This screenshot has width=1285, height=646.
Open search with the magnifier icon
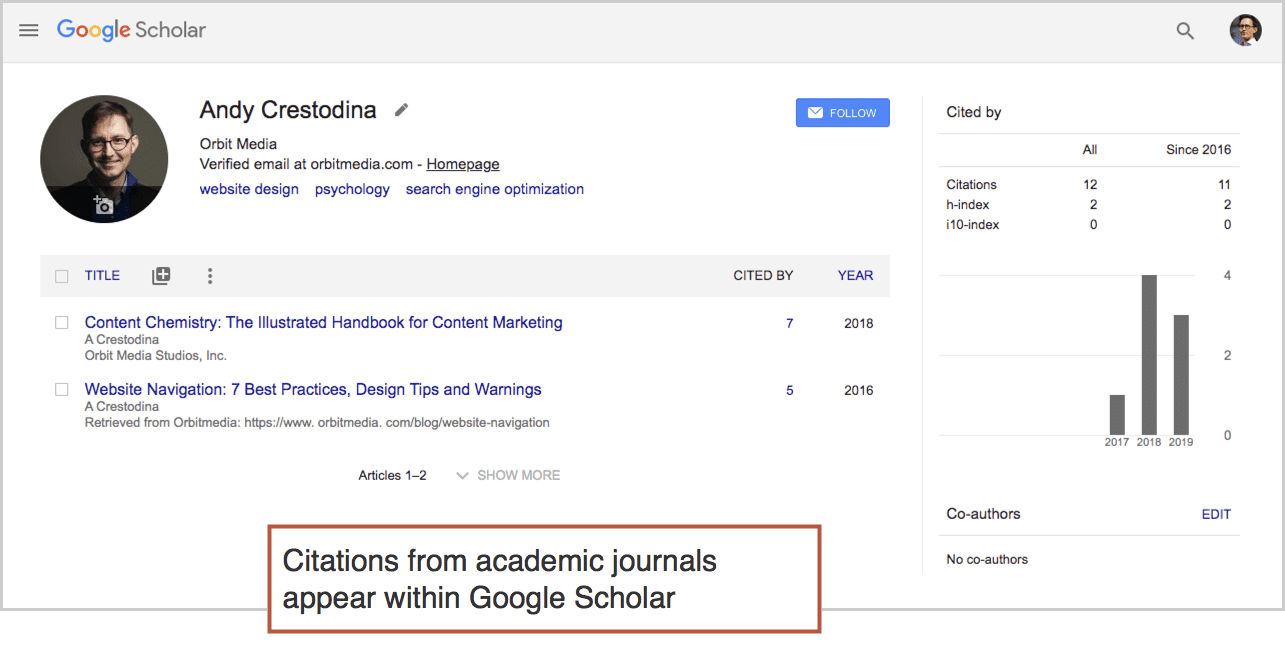coord(1185,31)
